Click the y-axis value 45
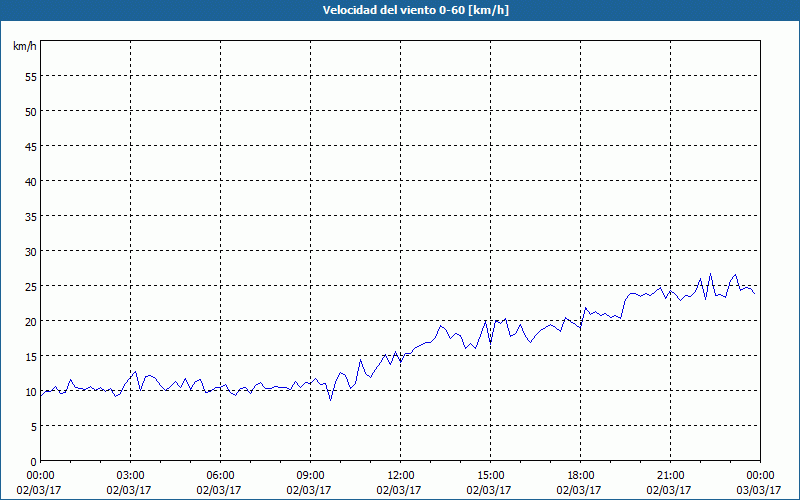800x500 pixels. (x=31, y=146)
